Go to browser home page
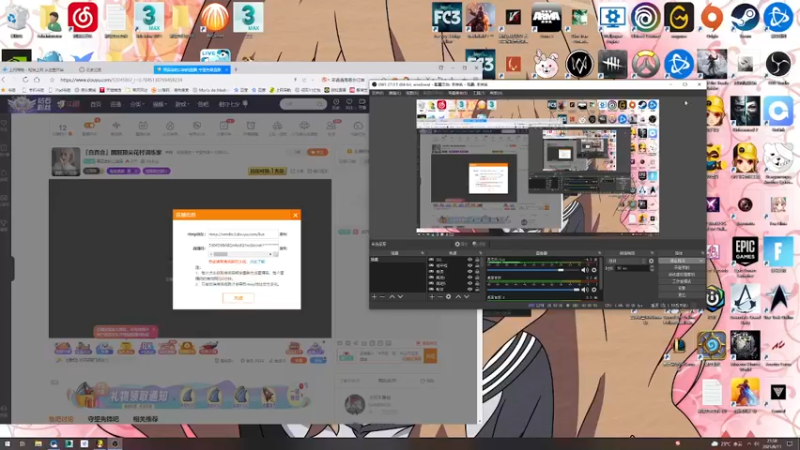This screenshot has width=800, height=450. [37, 80]
